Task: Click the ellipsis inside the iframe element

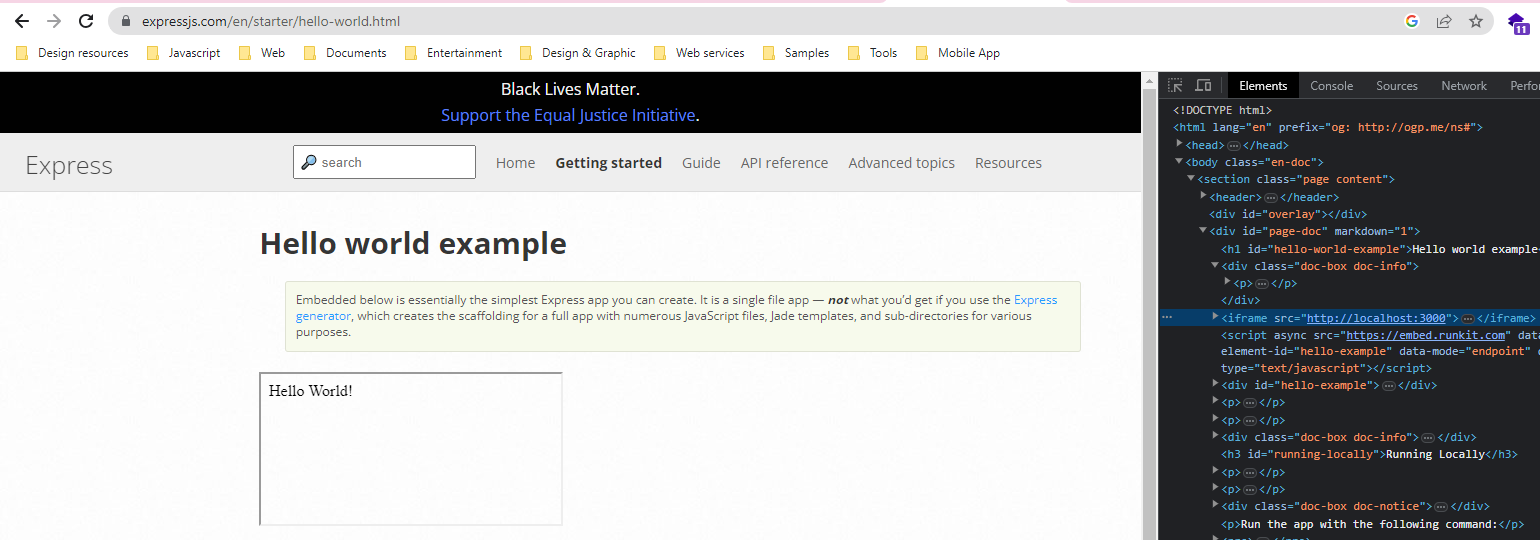Action: coord(1468,318)
